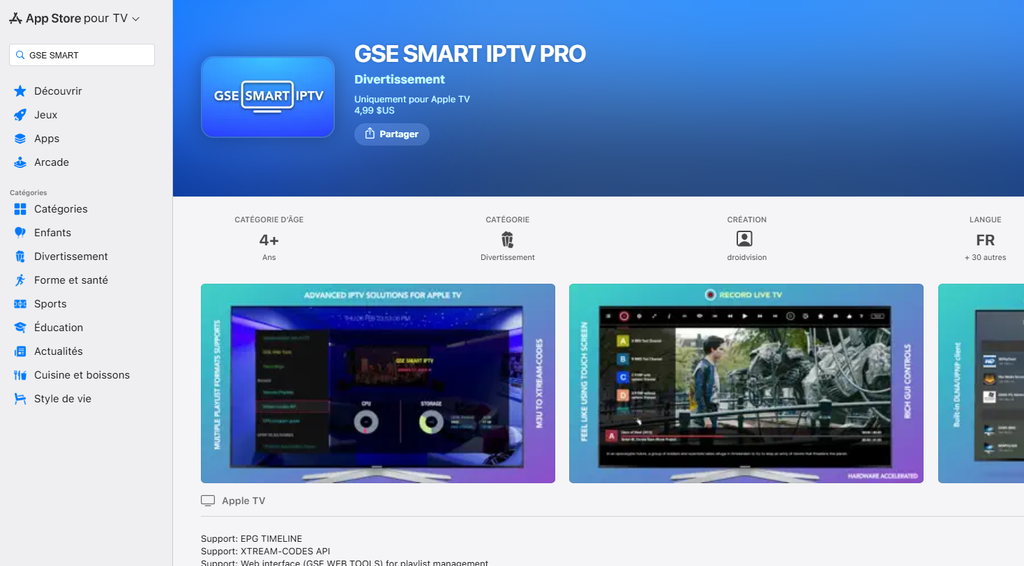Click the + 30 autres languages text
The width and height of the screenshot is (1024, 566).
(985, 257)
